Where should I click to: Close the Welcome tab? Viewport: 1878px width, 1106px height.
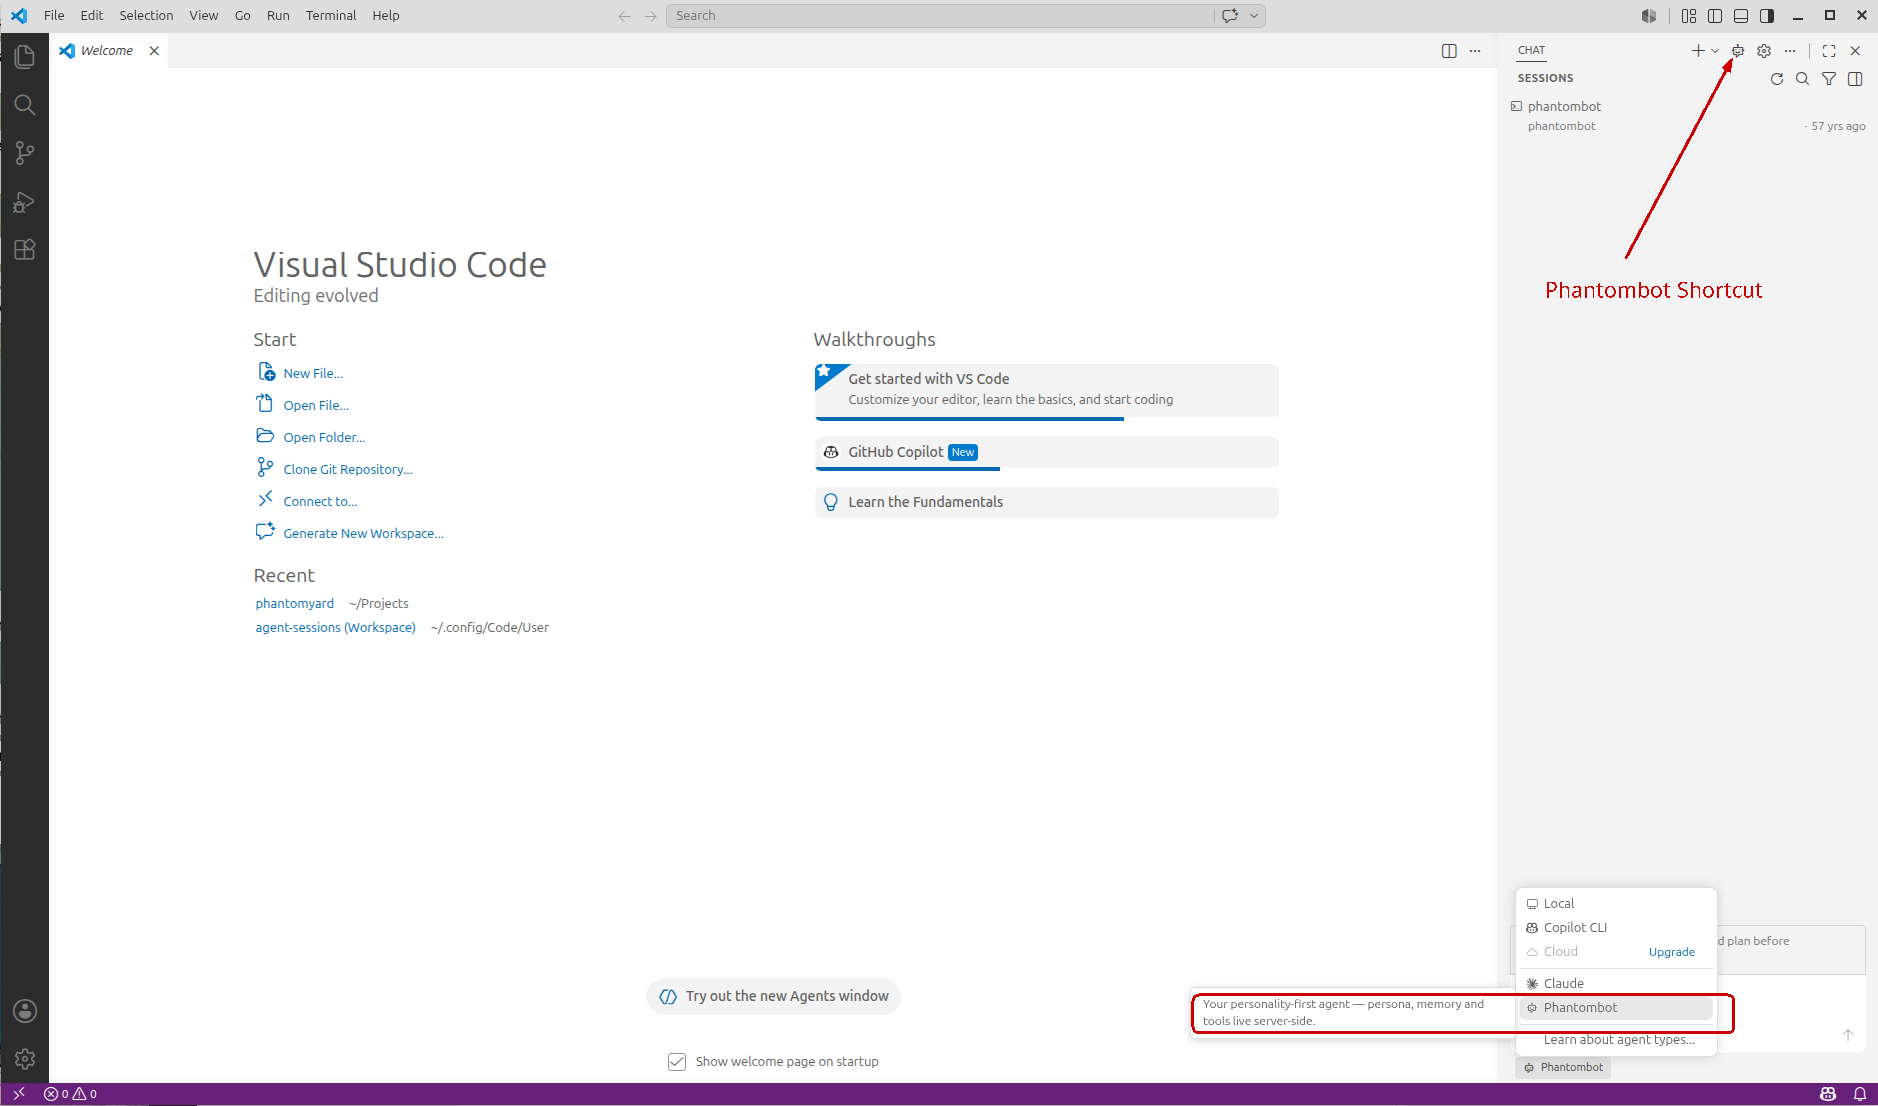tap(154, 51)
